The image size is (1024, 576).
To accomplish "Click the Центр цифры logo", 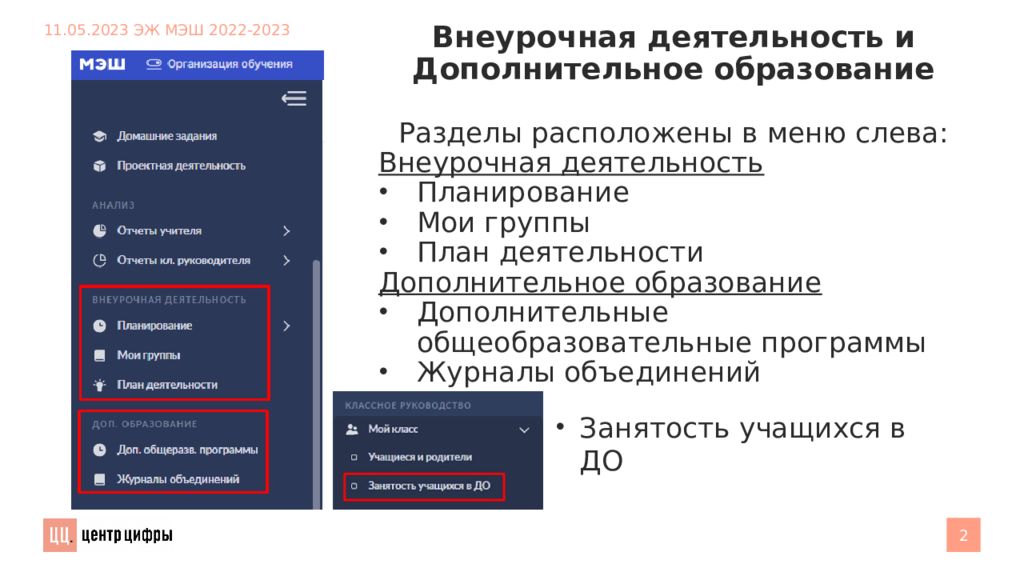I will pyautogui.click(x=108, y=535).
